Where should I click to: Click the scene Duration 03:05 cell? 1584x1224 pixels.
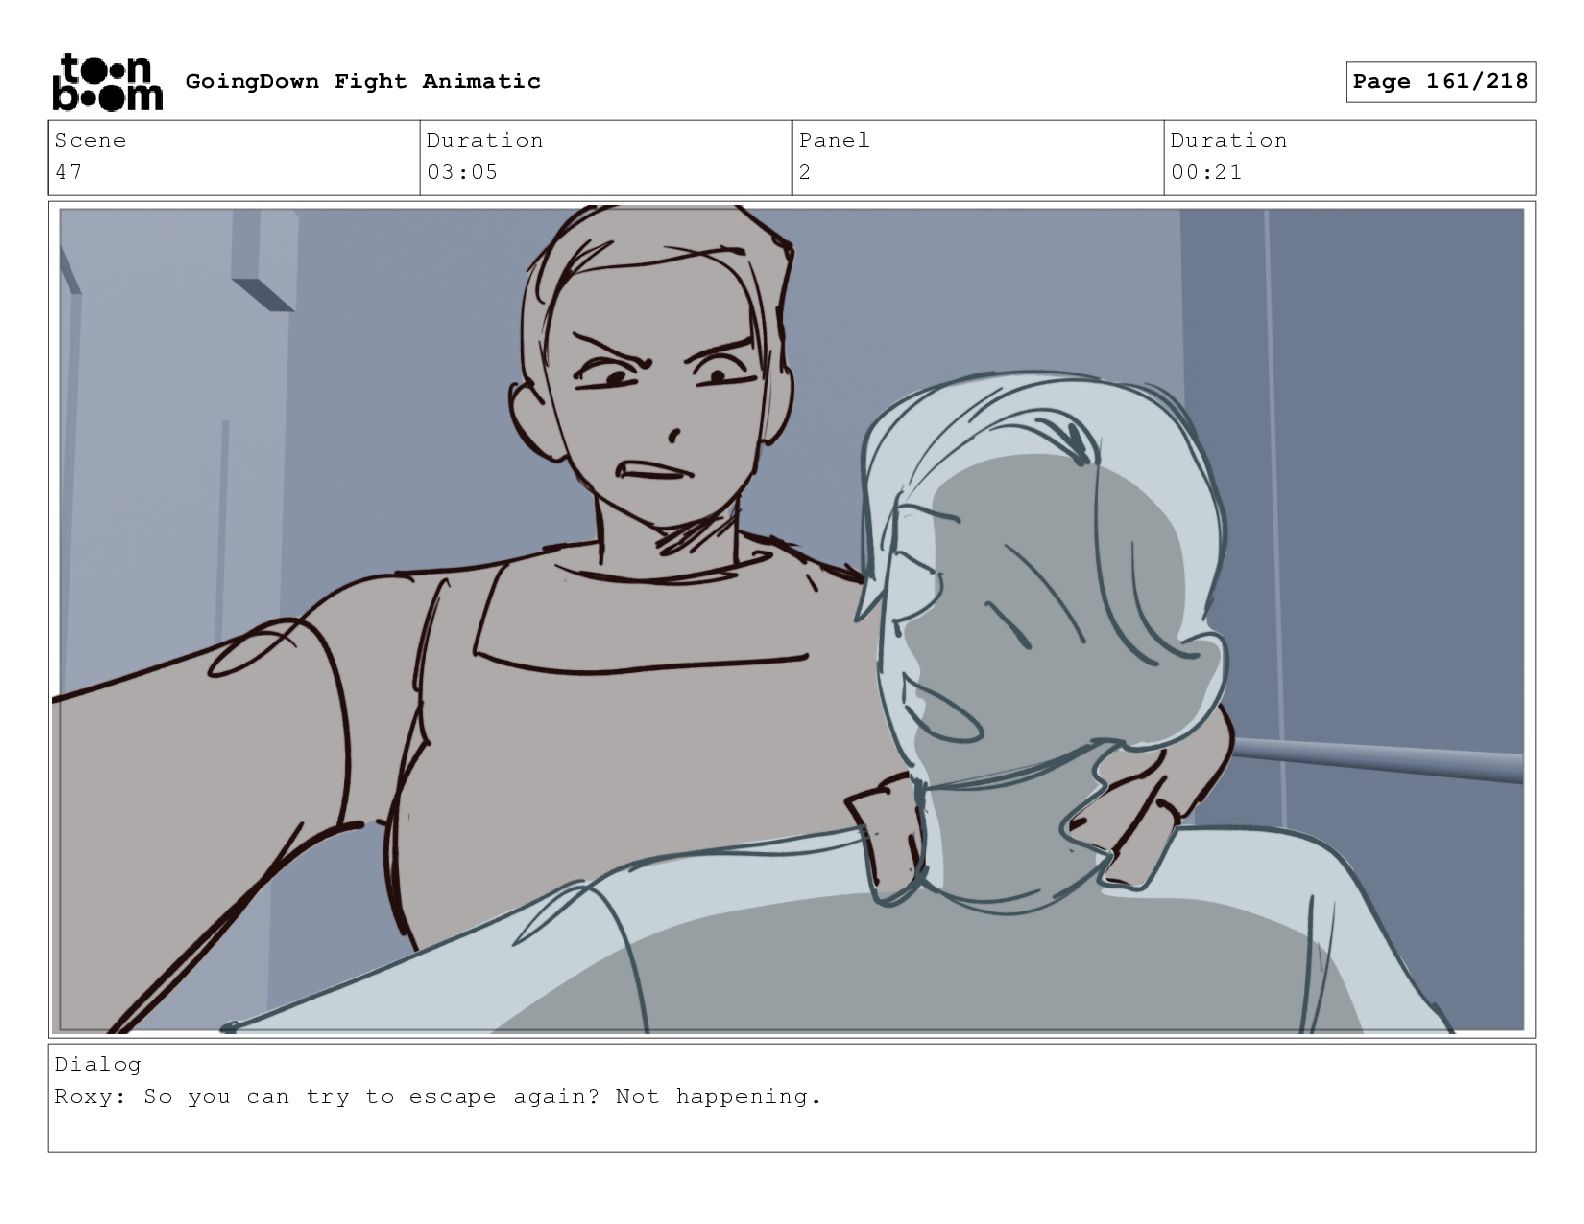click(x=606, y=158)
